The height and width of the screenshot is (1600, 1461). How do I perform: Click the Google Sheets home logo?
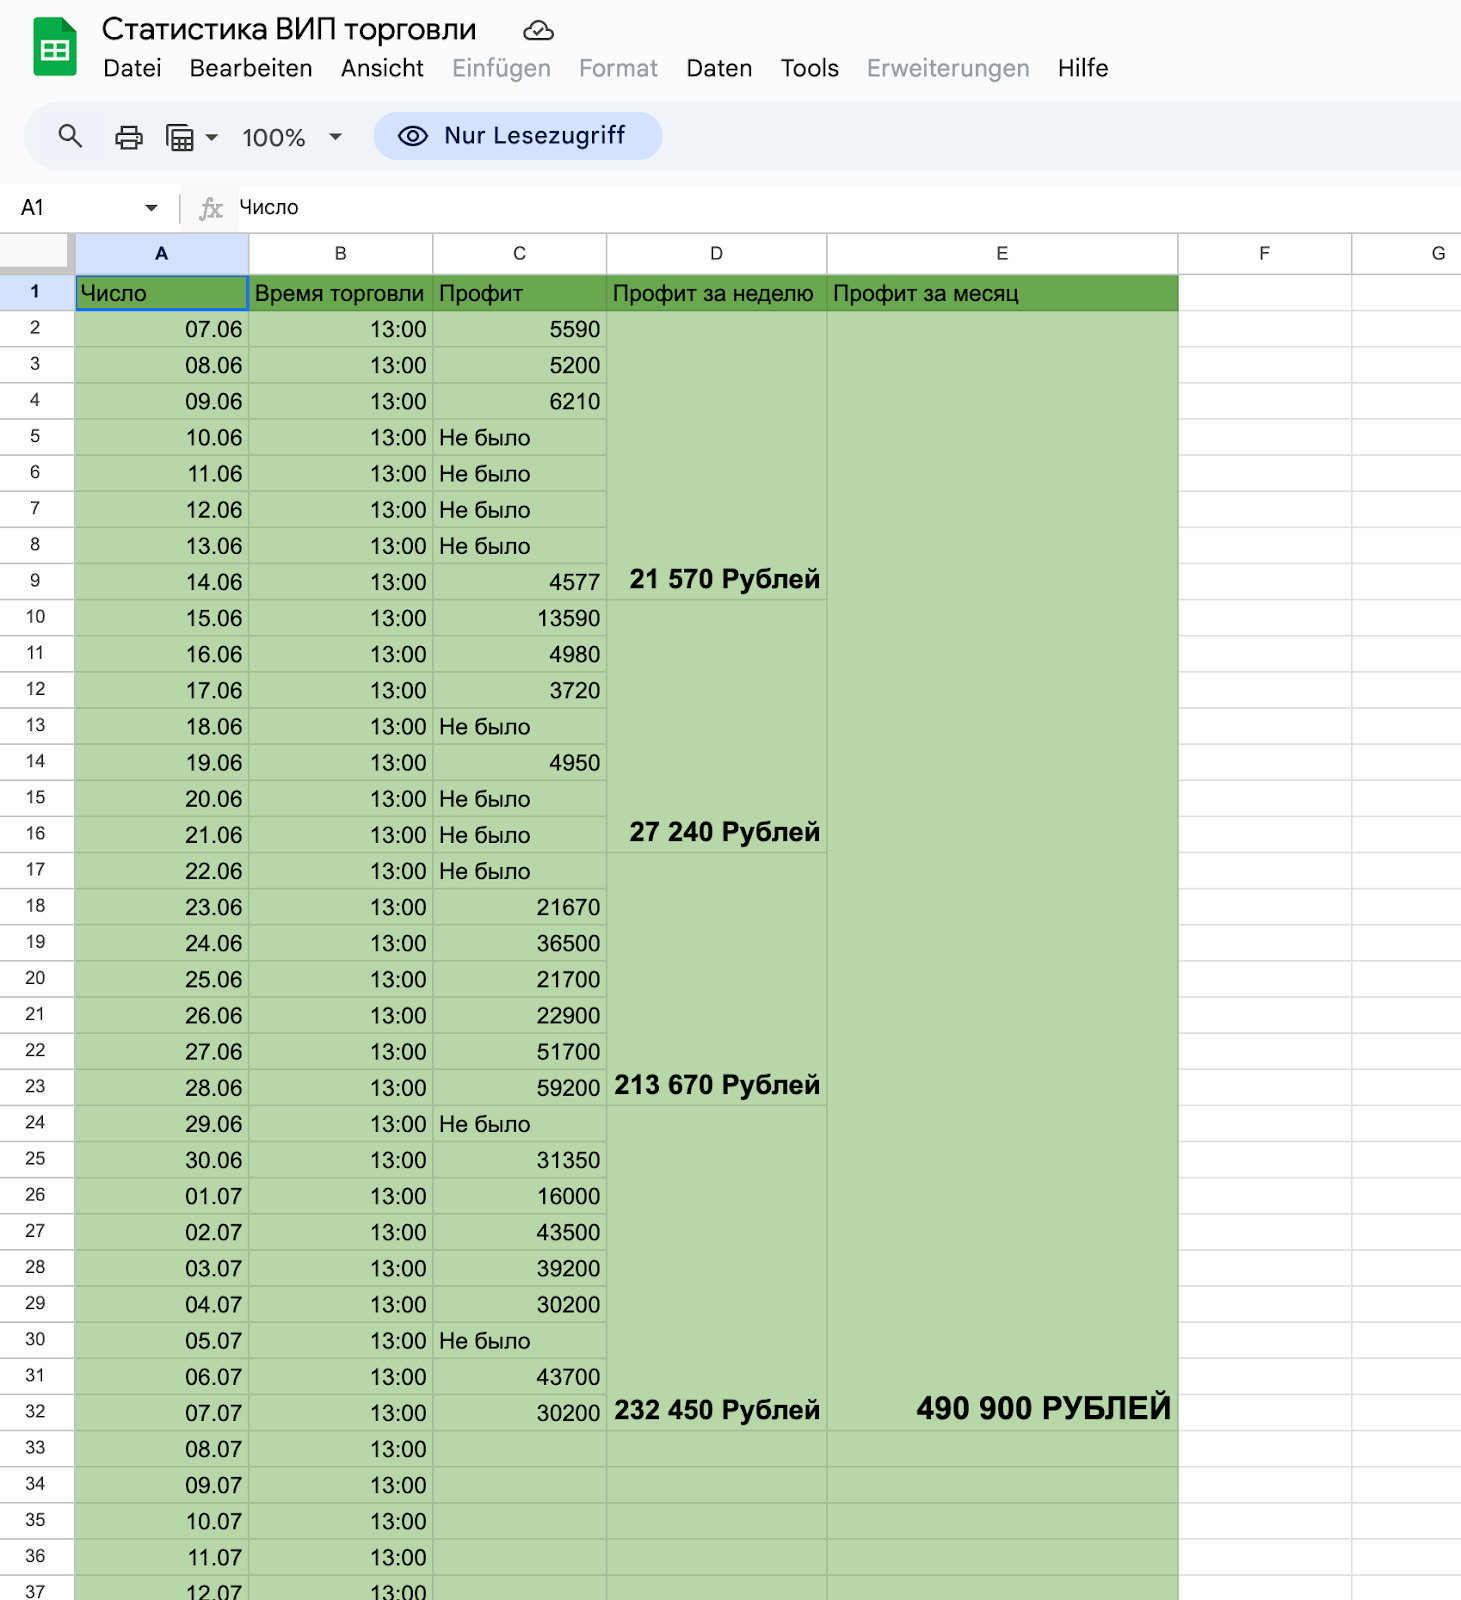[55, 48]
